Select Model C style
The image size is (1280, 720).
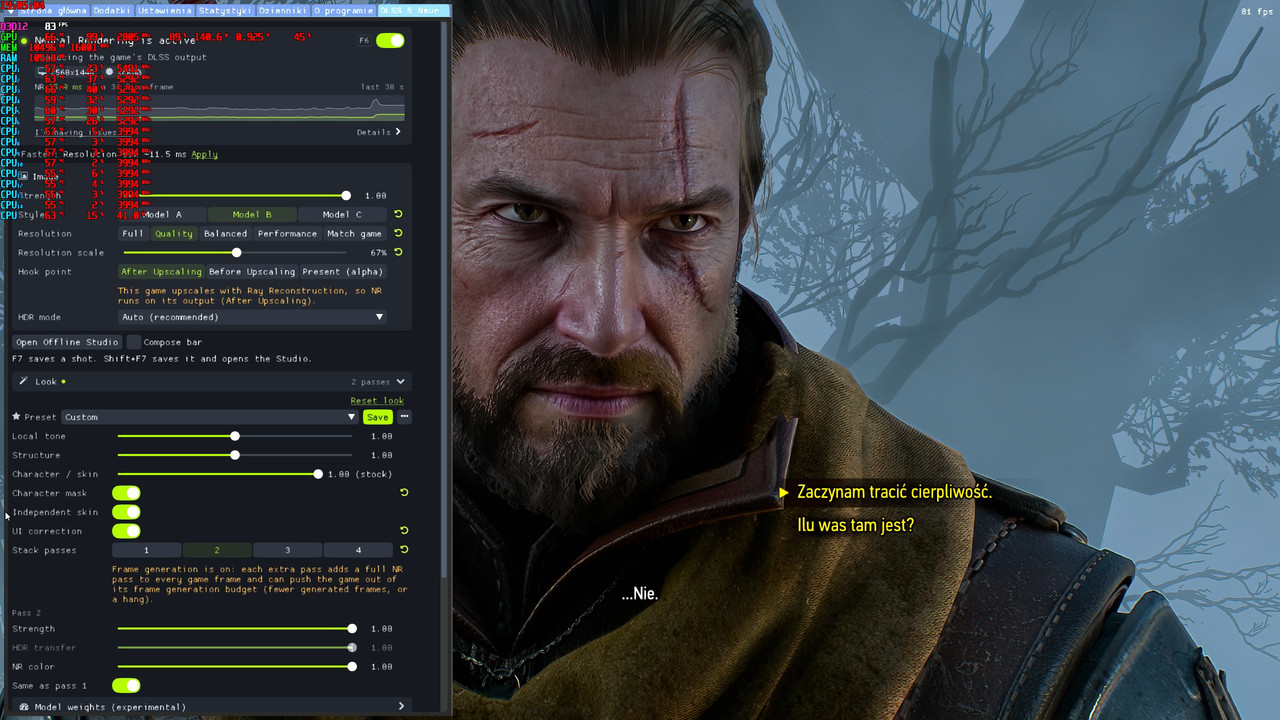[343, 214]
